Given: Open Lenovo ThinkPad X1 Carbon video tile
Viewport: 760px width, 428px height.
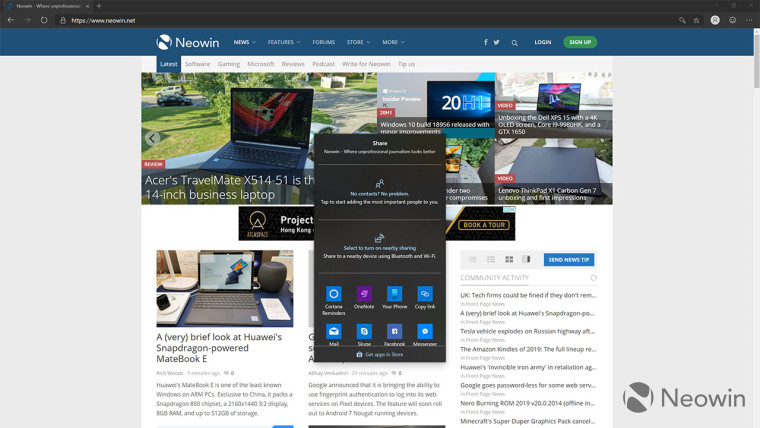Looking at the screenshot, I should (554, 171).
